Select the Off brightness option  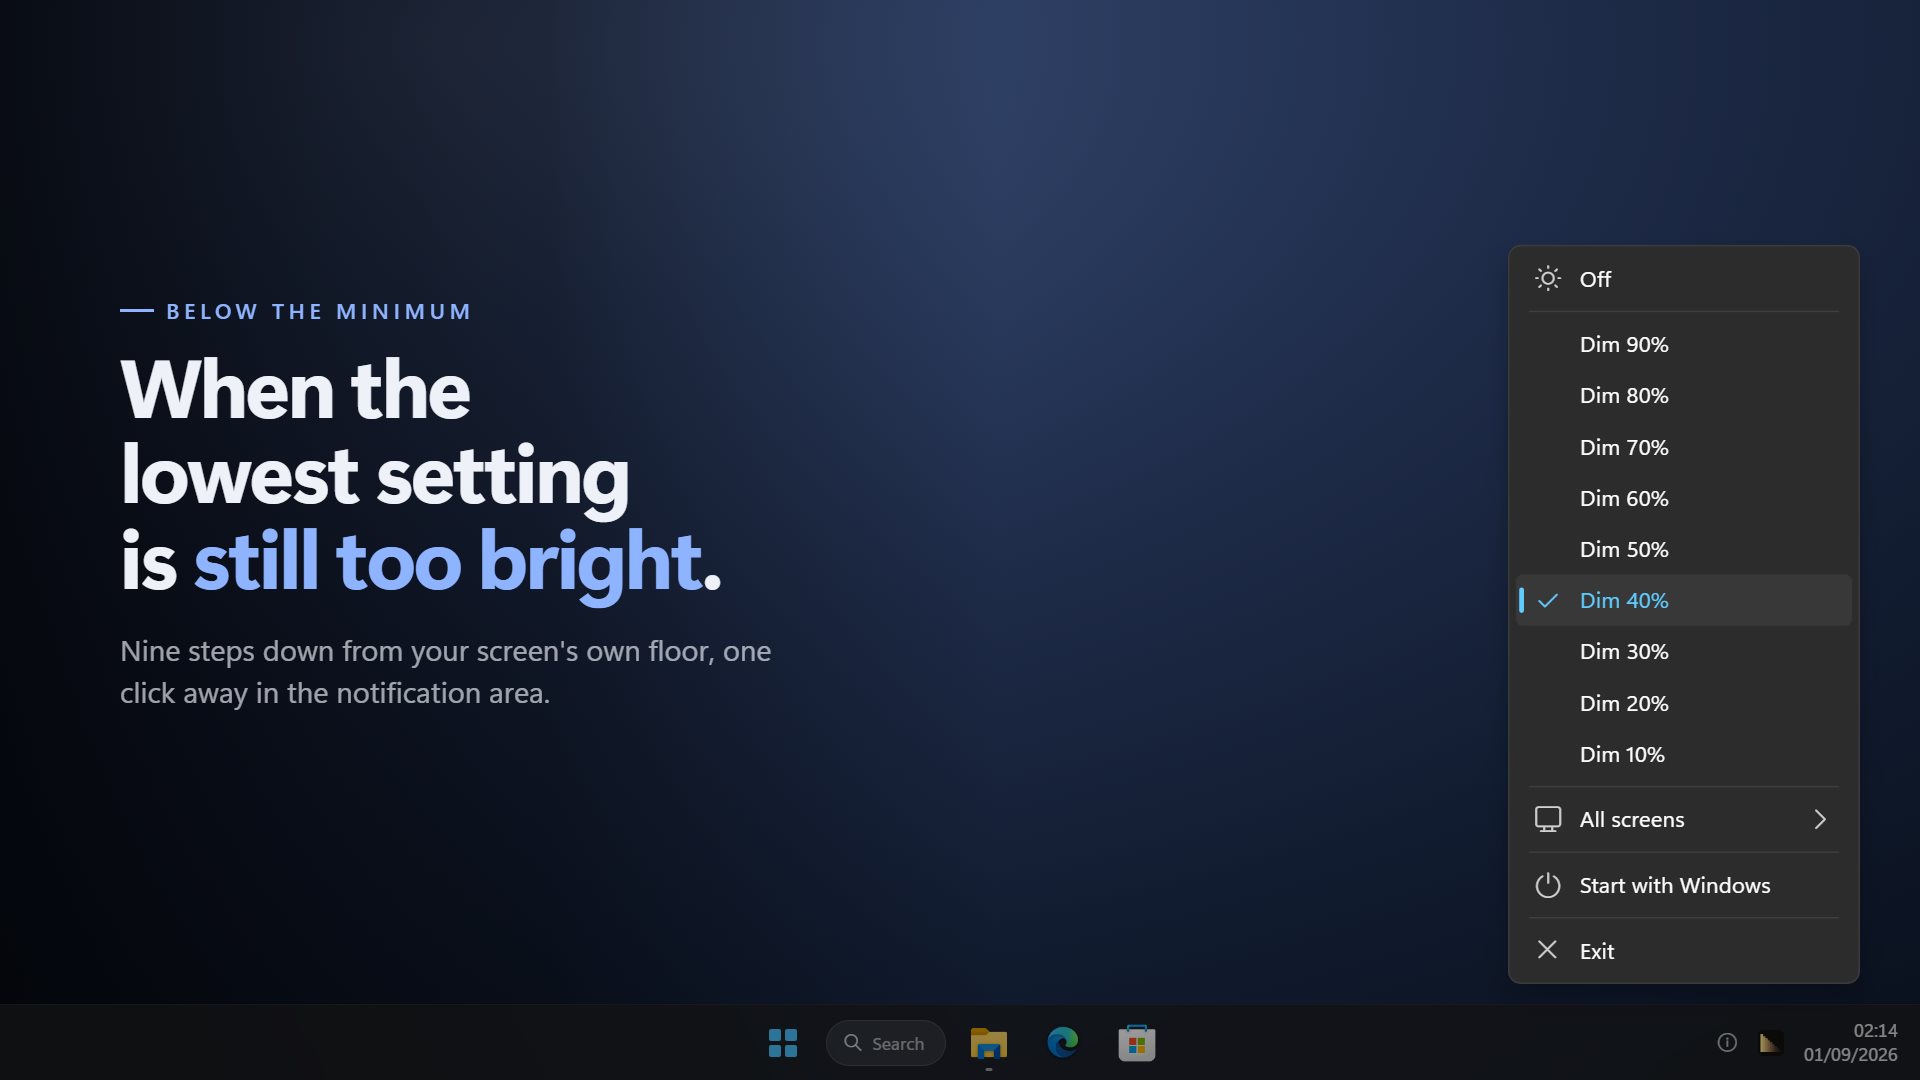1684,279
